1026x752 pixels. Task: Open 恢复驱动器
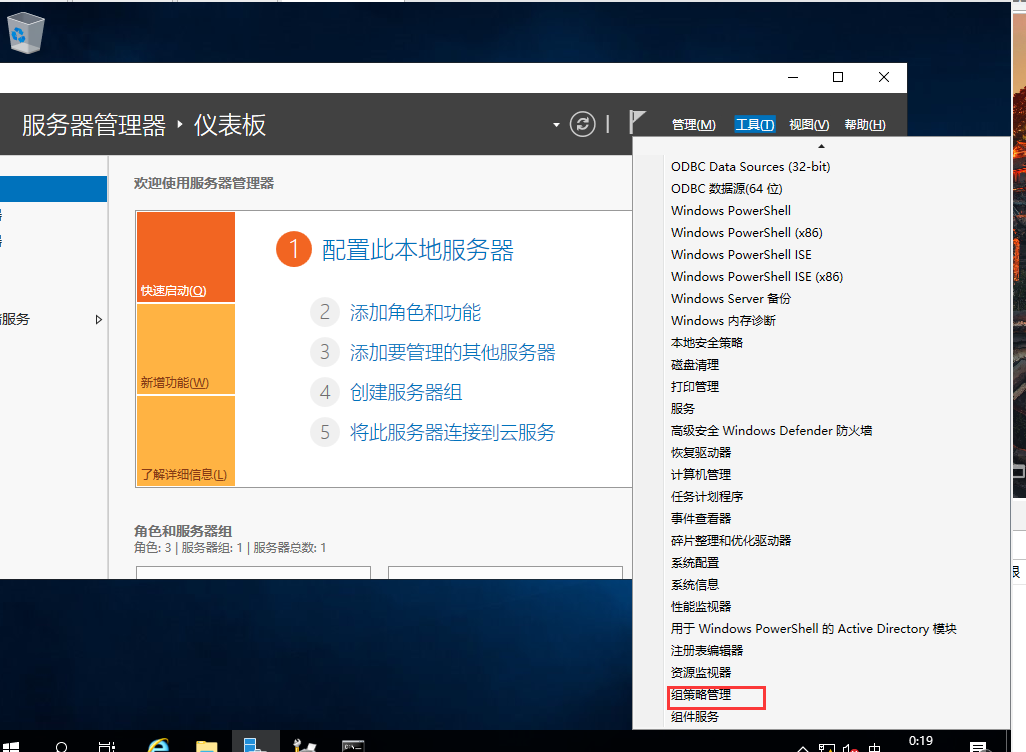(701, 452)
